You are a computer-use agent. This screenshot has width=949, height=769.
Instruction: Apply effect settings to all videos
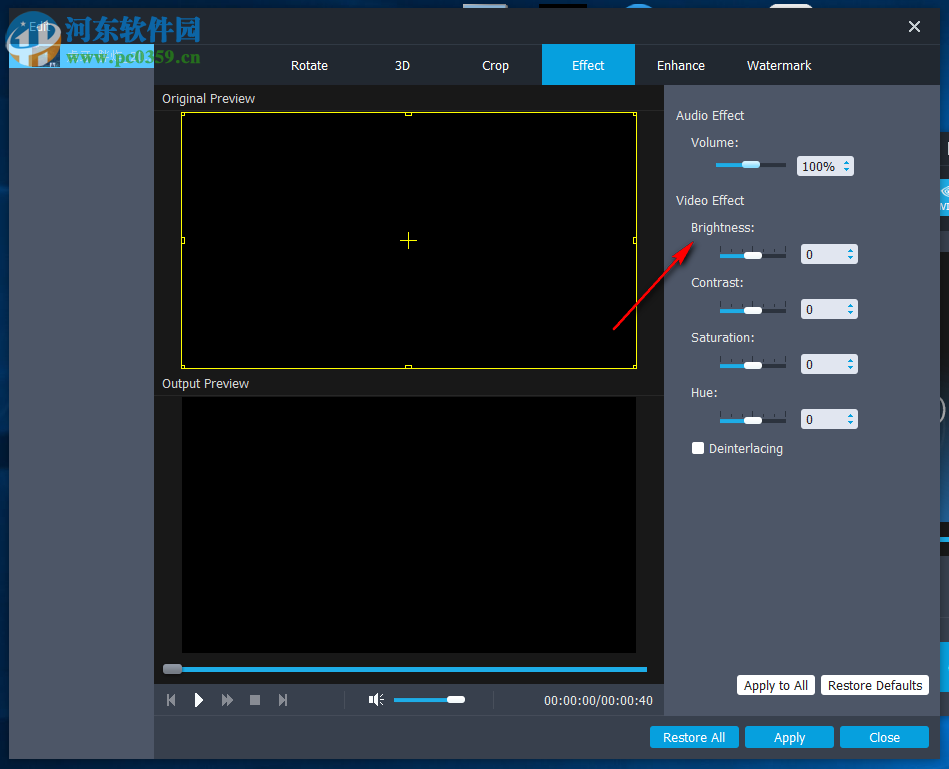(775, 685)
